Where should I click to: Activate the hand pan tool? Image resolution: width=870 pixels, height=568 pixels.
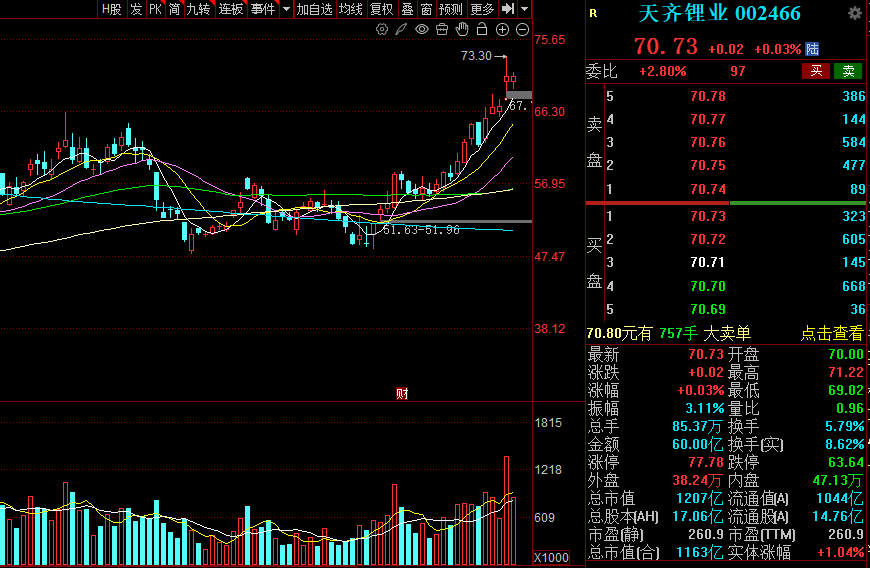(x=462, y=30)
